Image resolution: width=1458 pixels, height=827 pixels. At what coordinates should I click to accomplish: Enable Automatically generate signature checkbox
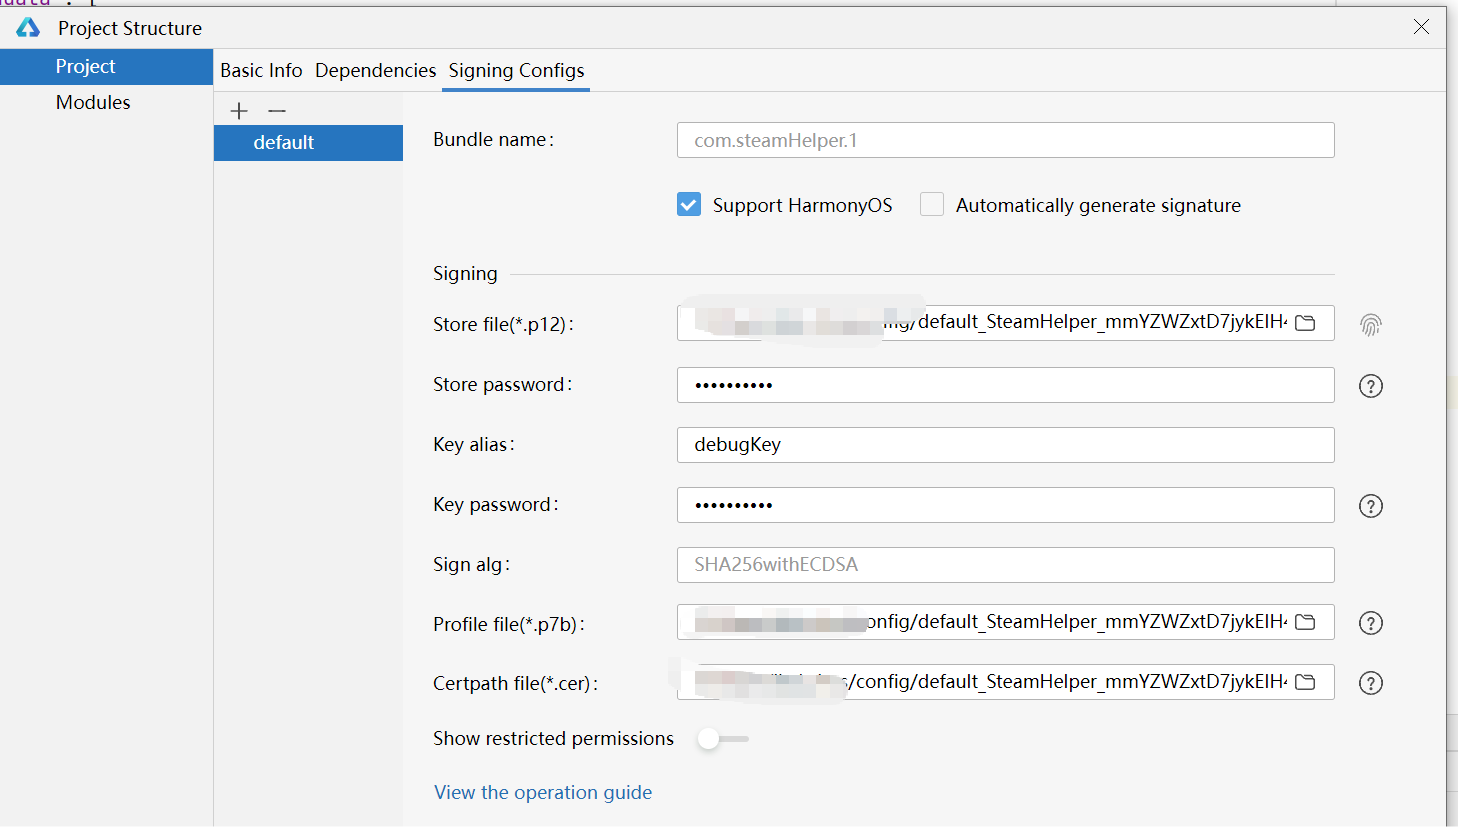pos(932,205)
